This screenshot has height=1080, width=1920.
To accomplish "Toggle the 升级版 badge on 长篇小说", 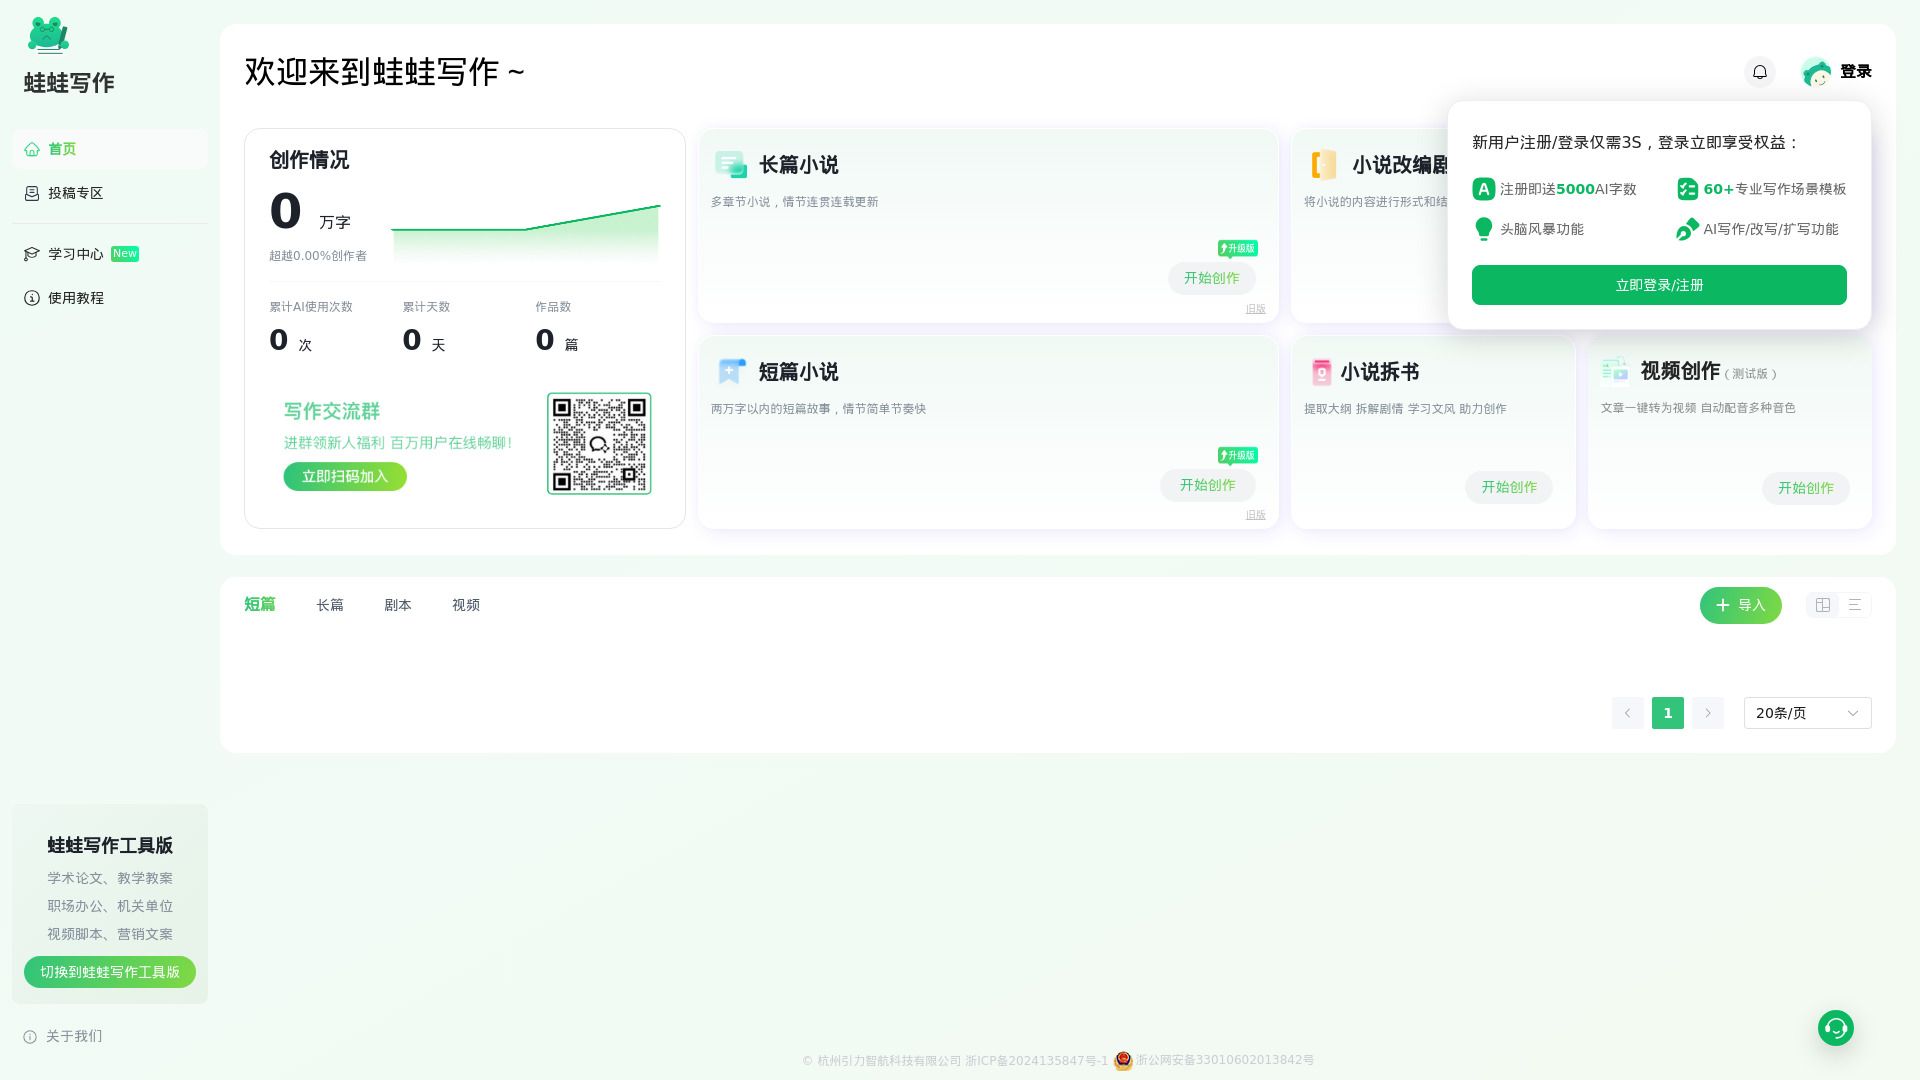I will (x=1238, y=248).
